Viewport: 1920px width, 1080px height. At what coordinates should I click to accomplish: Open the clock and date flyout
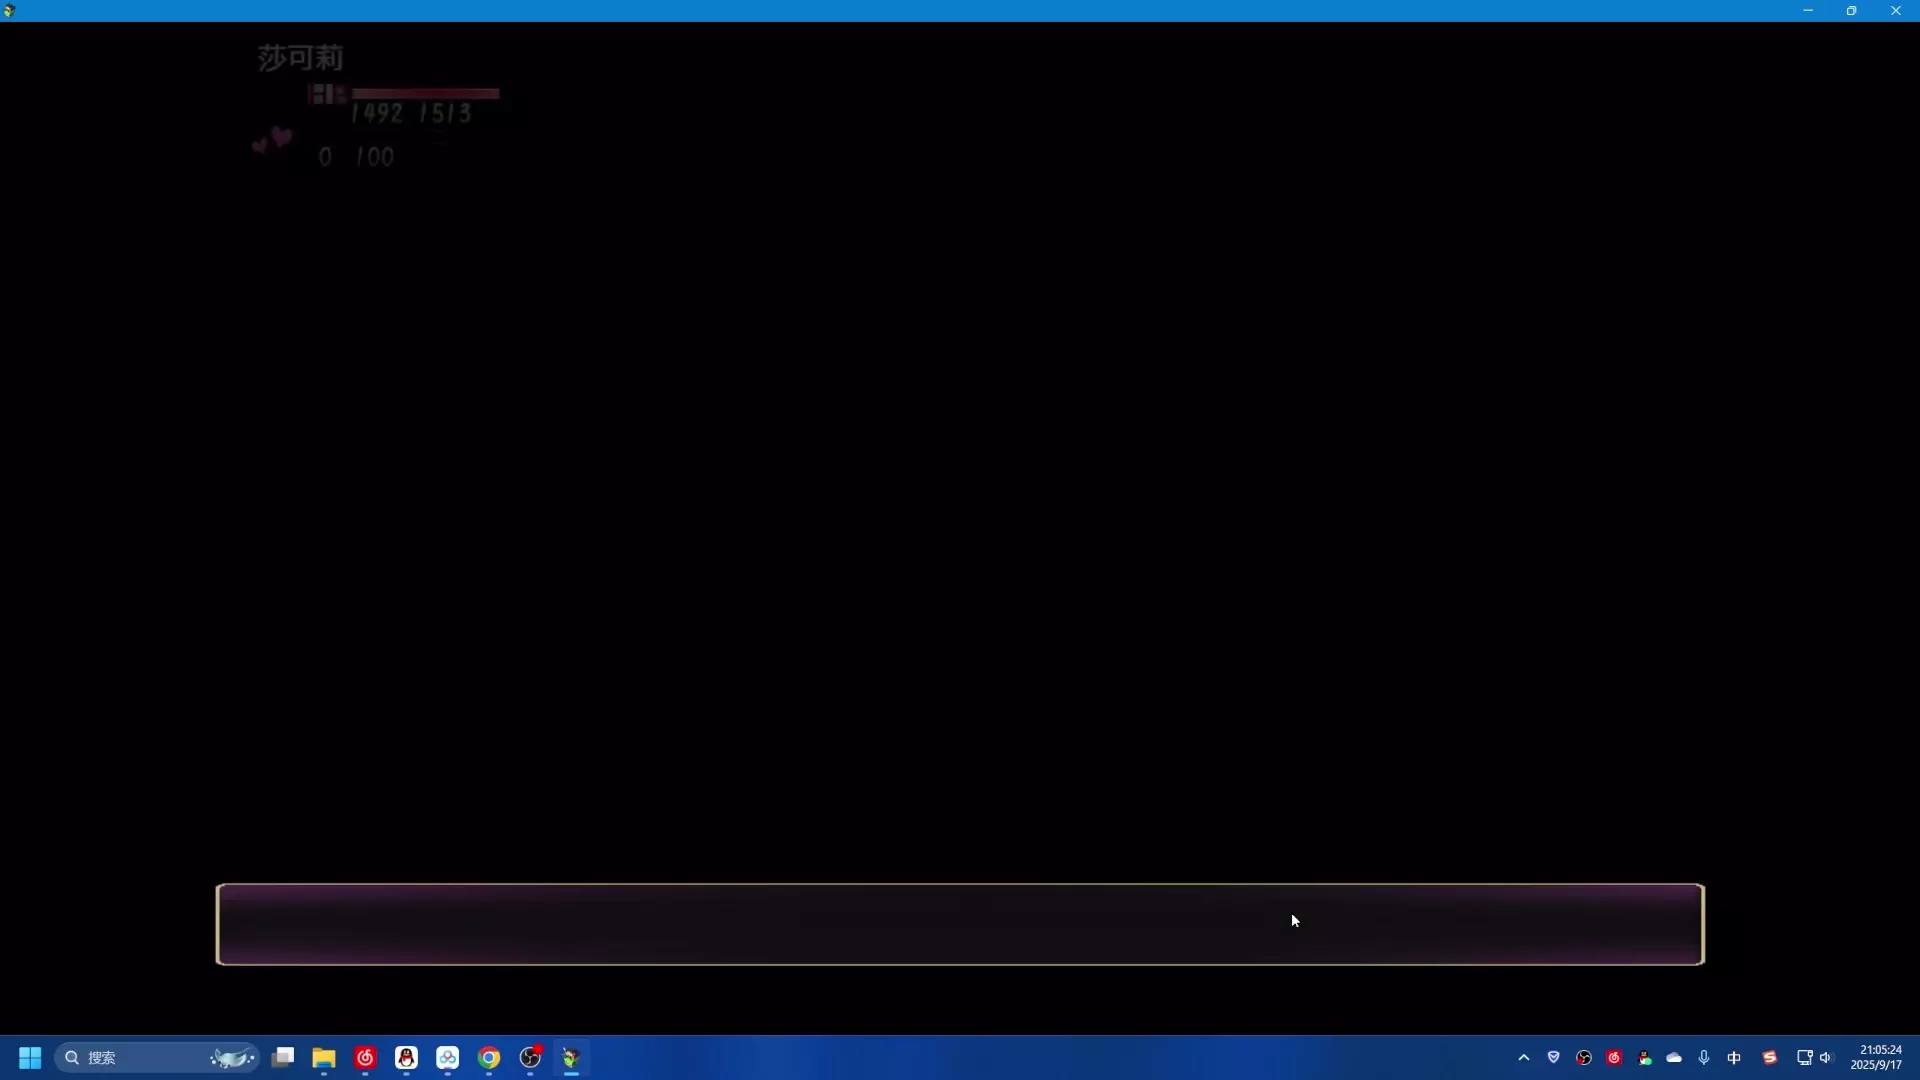pos(1877,1057)
